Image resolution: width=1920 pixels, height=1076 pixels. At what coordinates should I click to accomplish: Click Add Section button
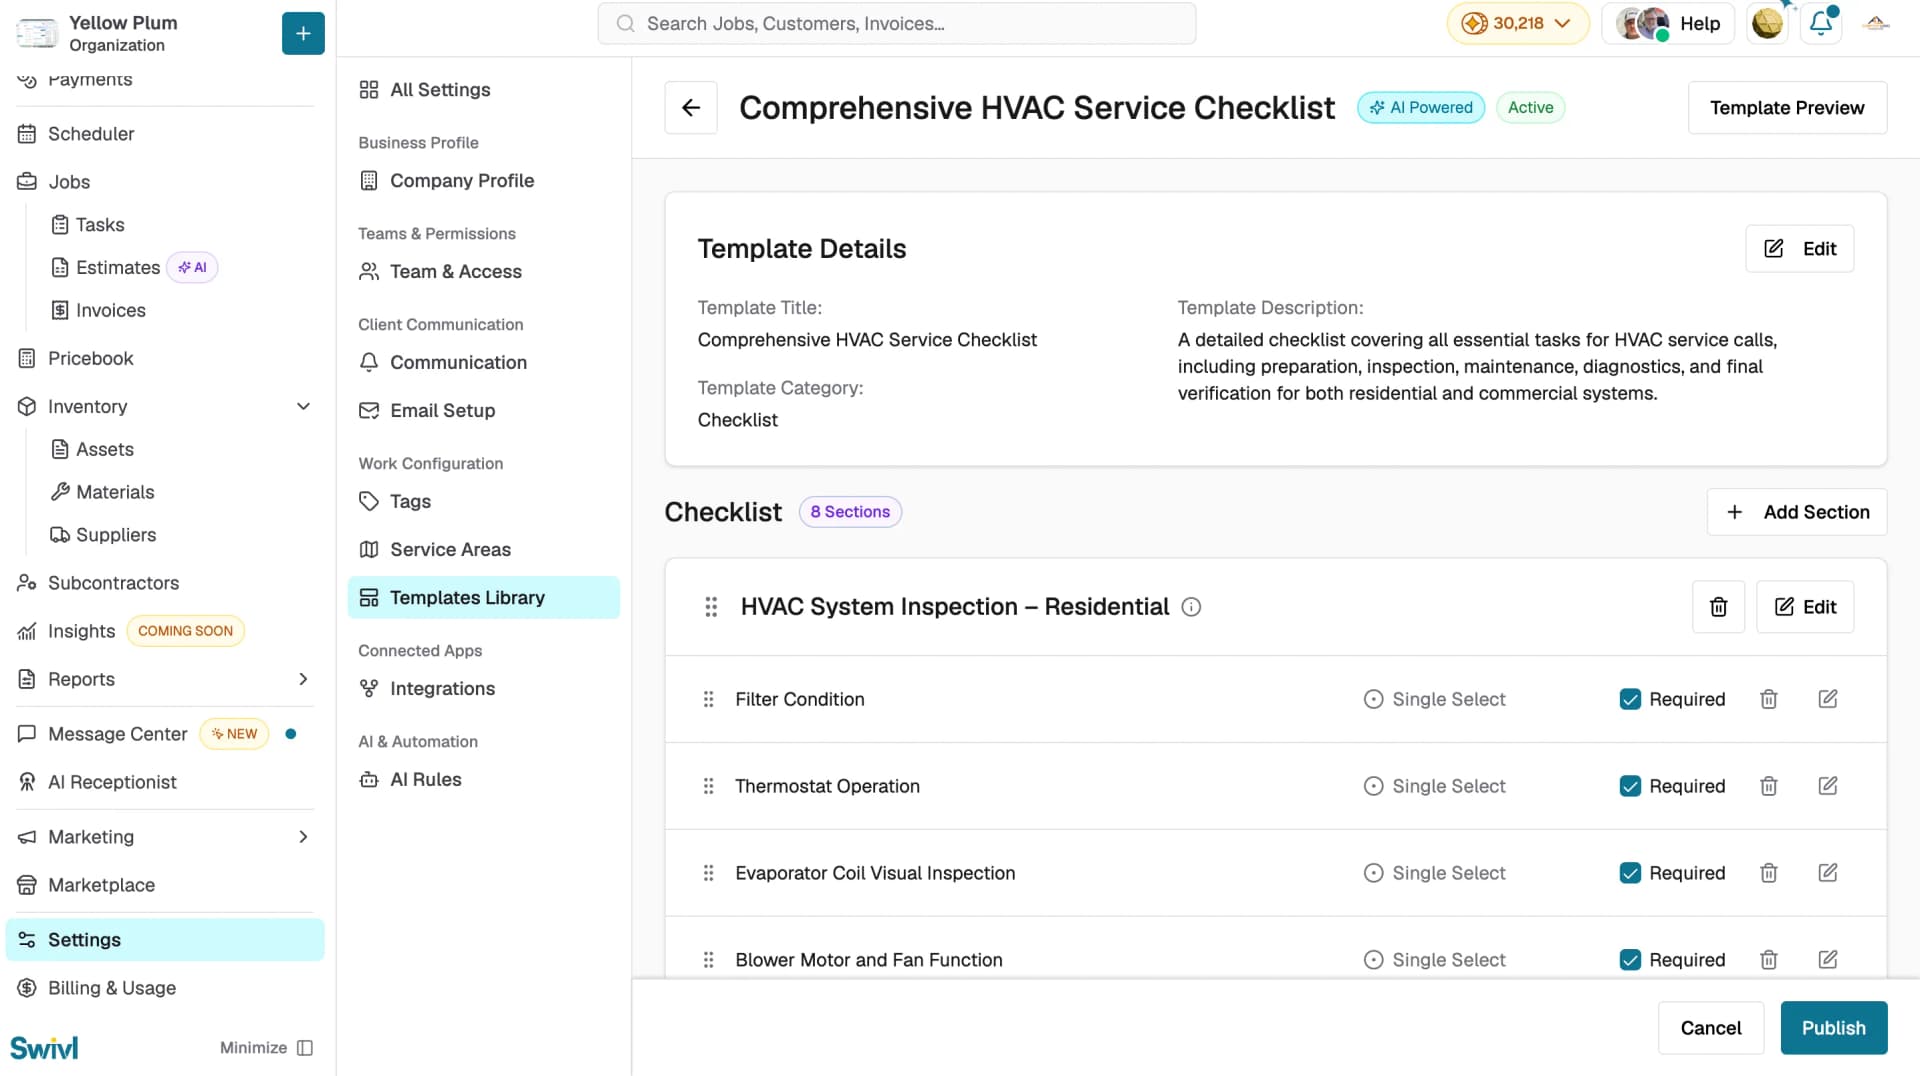[1796, 512]
